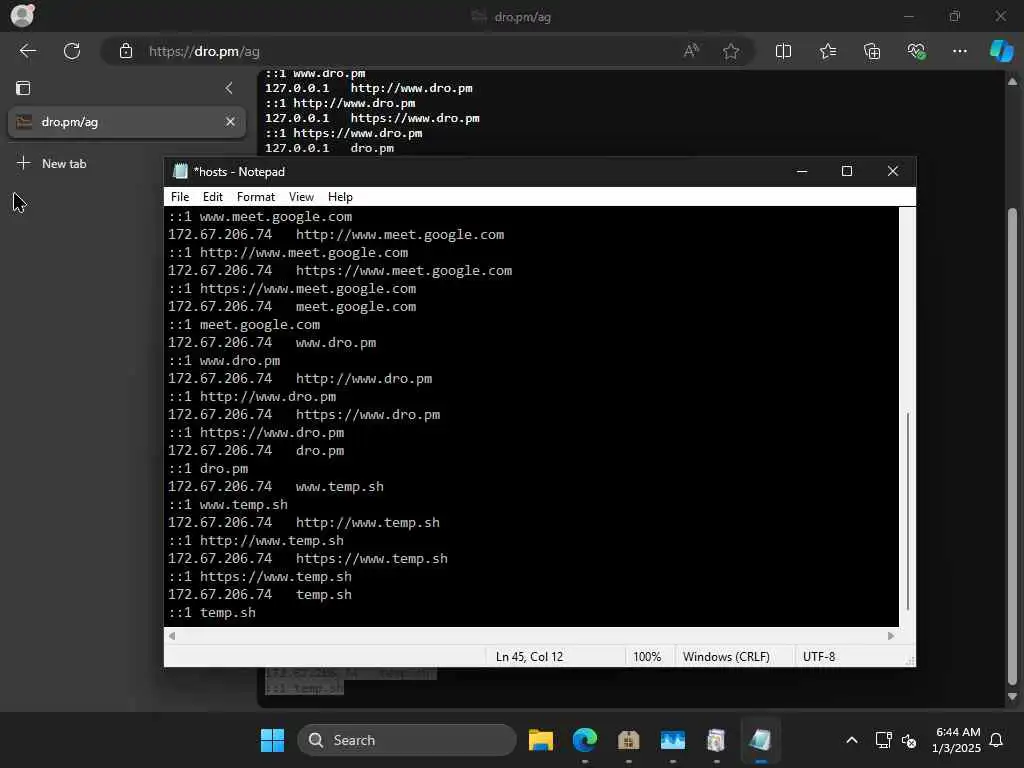Image resolution: width=1024 pixels, height=768 pixels.
Task: Click the browser scroll up arrow
Action: [x=1012, y=82]
